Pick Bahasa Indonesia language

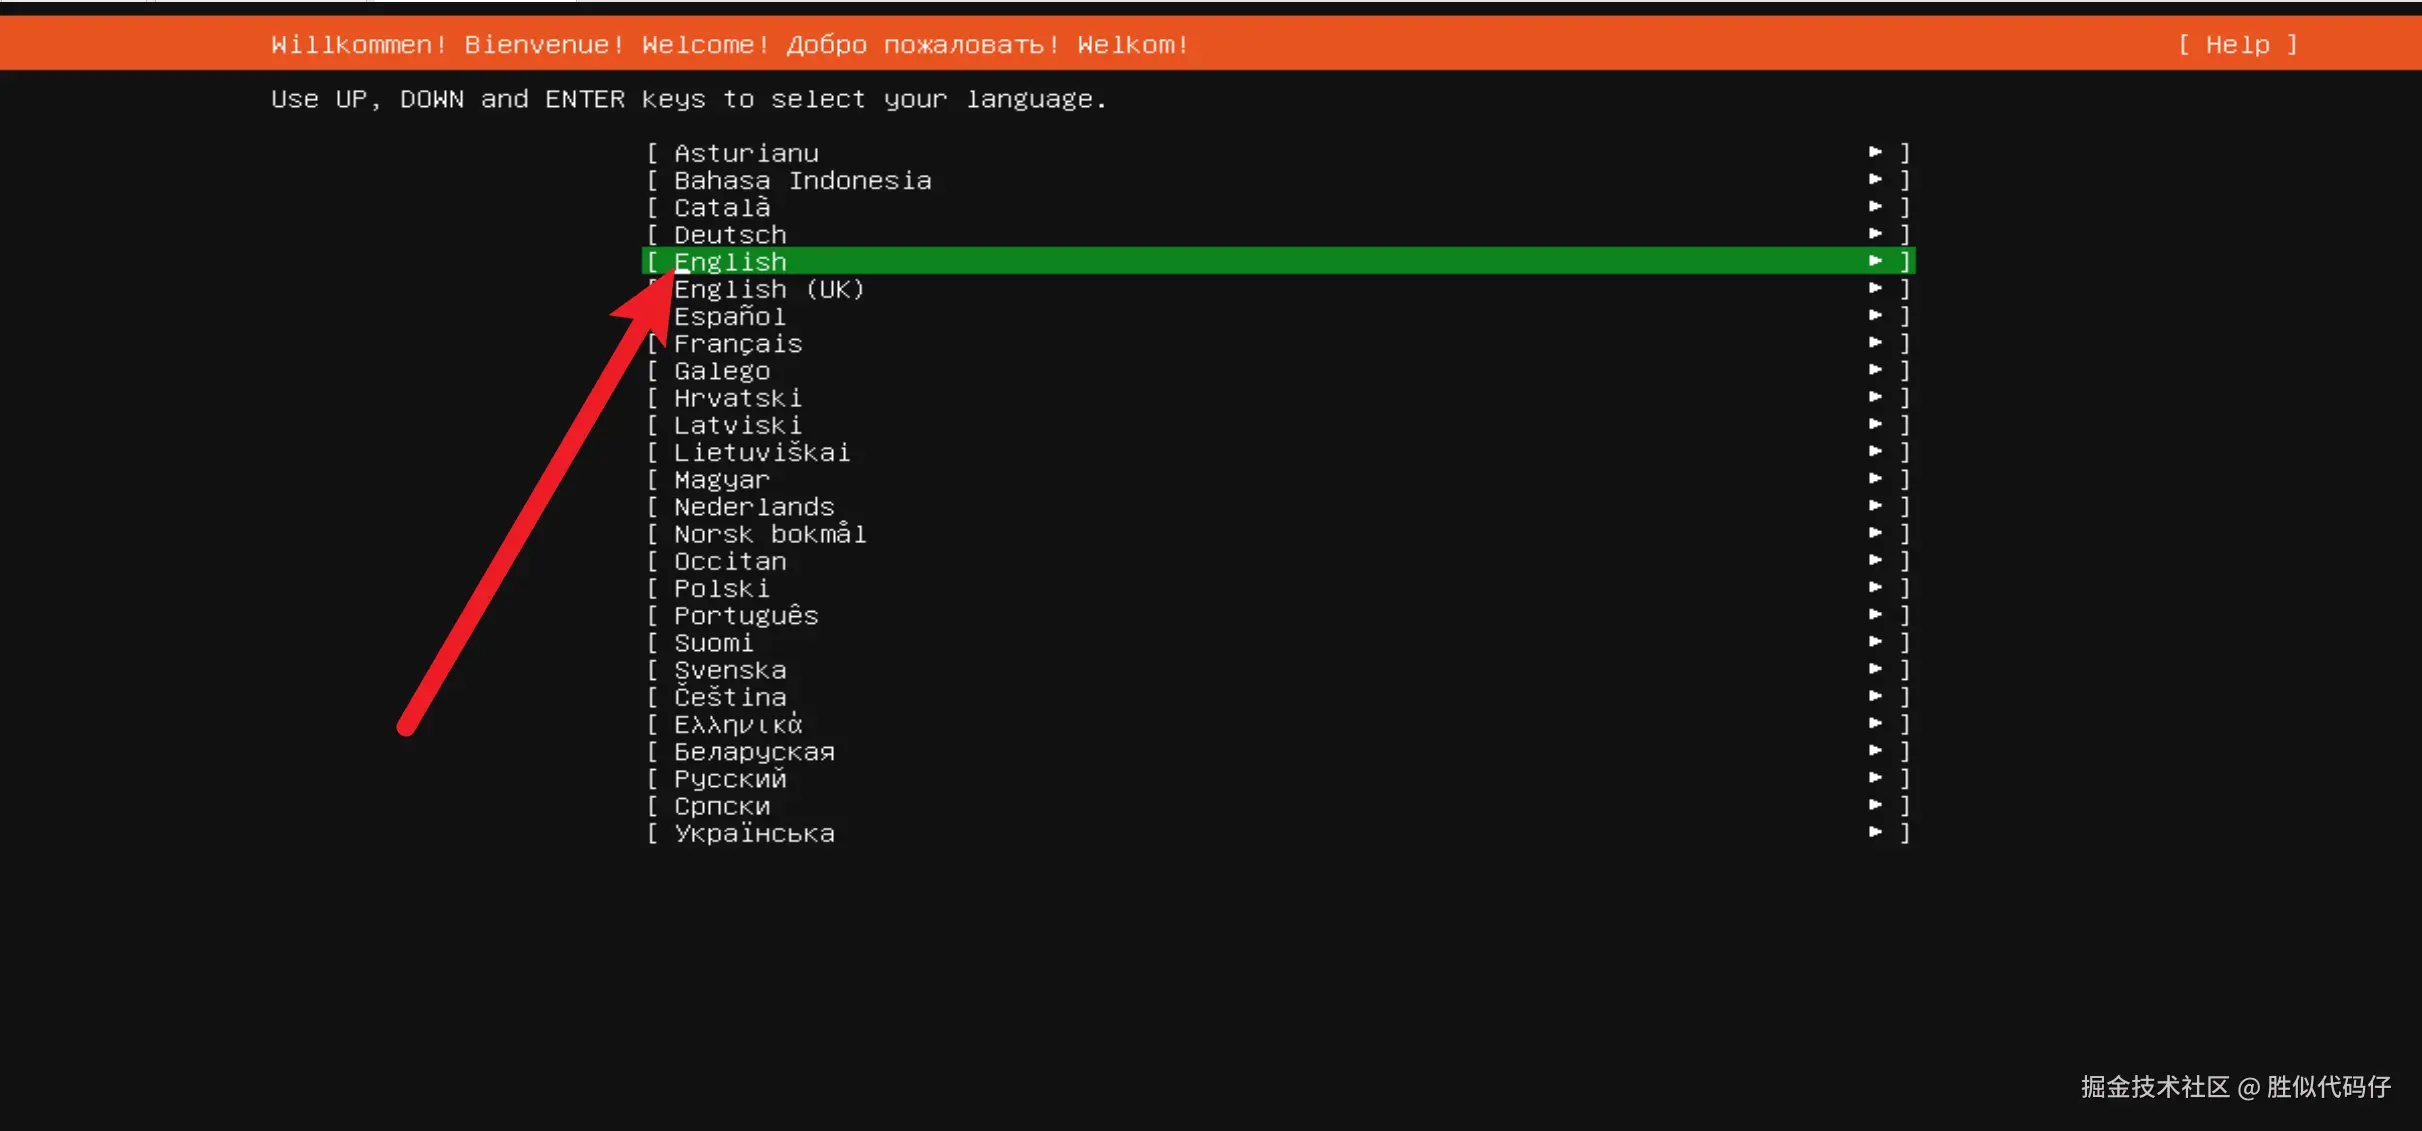coord(802,181)
